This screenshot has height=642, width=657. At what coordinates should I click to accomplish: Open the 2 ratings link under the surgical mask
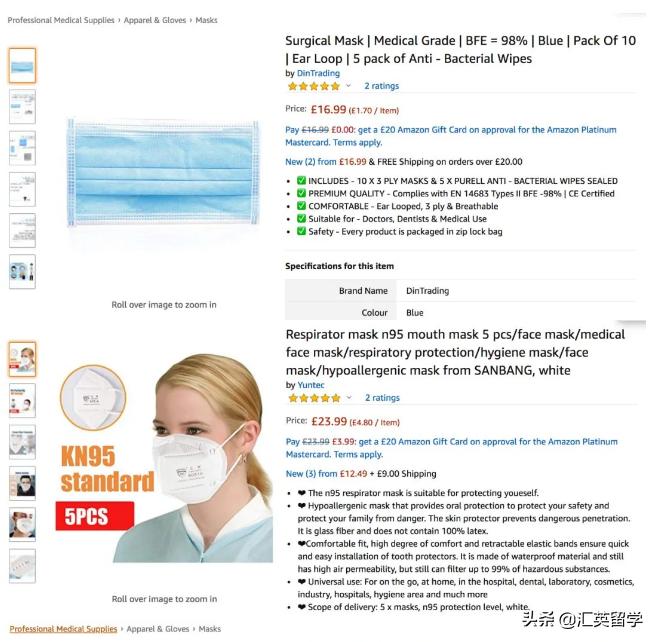(381, 86)
